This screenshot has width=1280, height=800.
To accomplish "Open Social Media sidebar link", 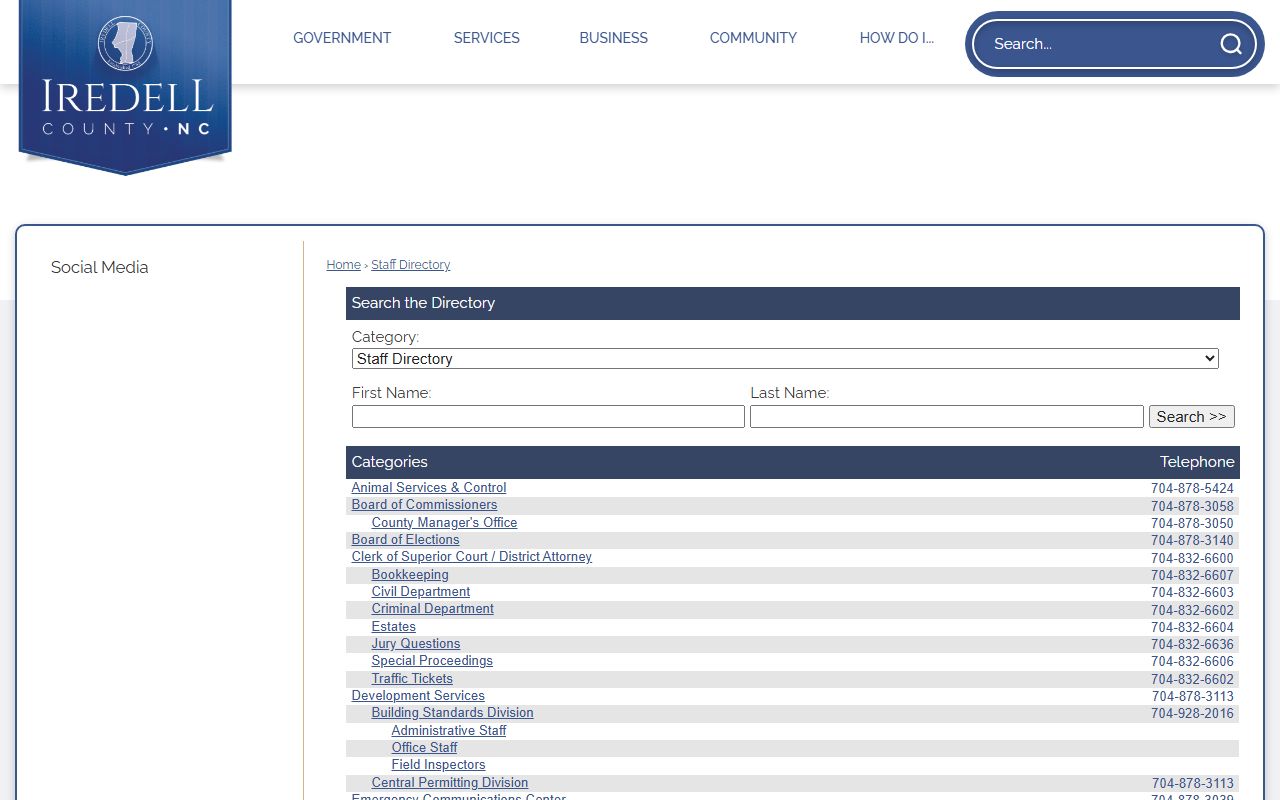I will tap(99, 267).
